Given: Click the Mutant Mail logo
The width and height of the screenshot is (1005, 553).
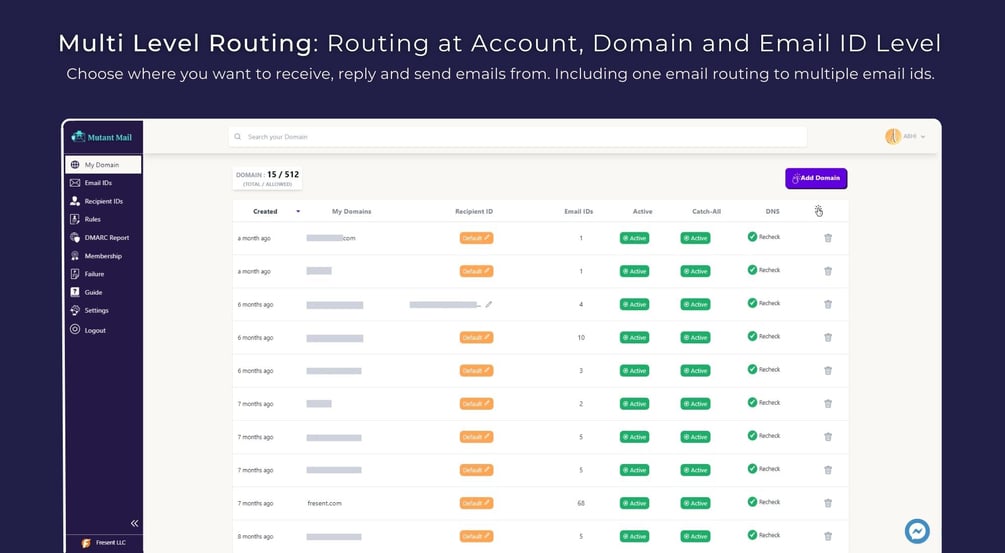Looking at the screenshot, I should tap(102, 136).
